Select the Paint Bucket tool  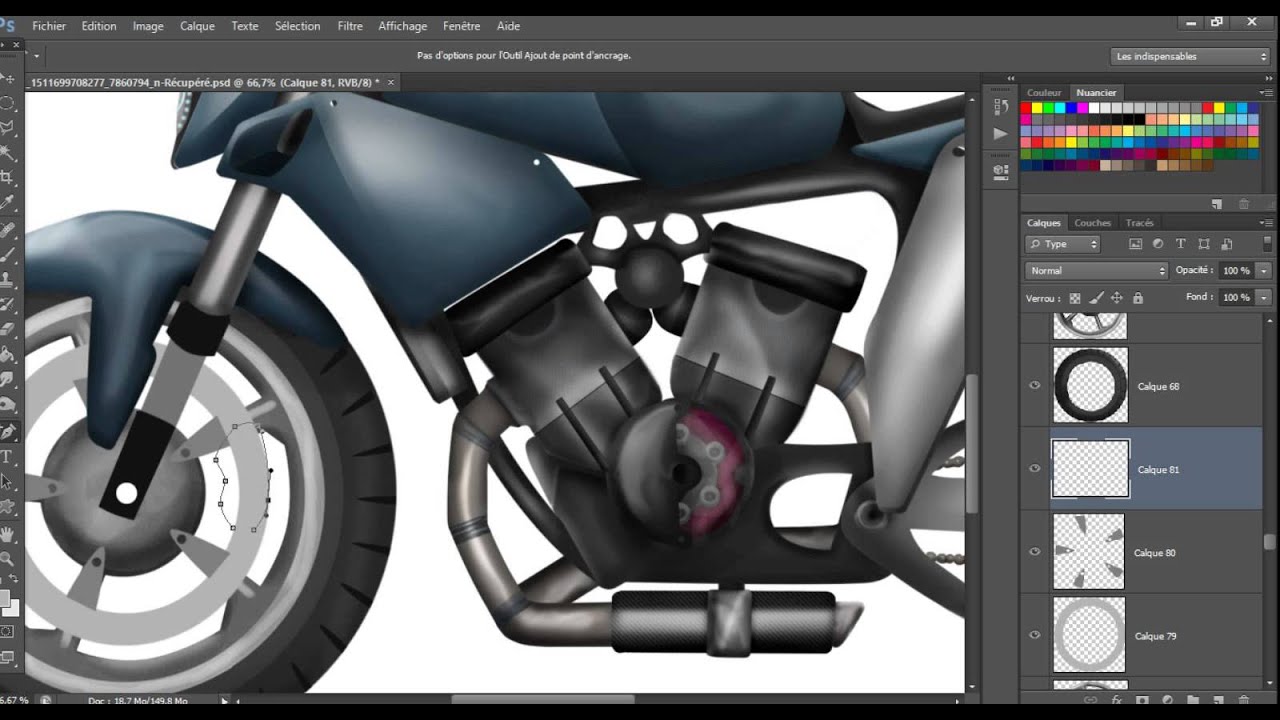point(8,354)
